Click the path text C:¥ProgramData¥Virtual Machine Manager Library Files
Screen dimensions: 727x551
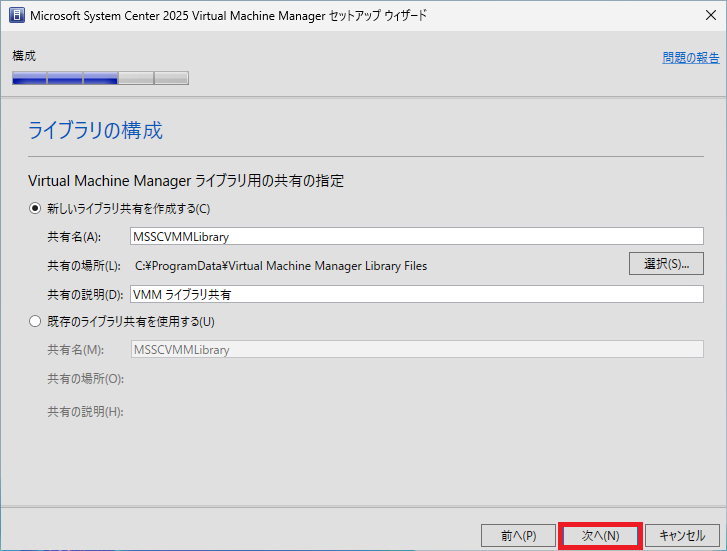[x=281, y=266]
